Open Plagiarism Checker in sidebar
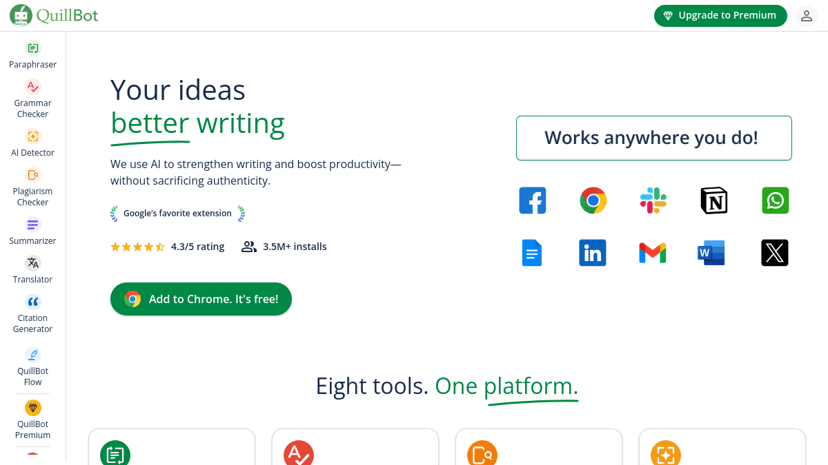The image size is (828, 465). pos(33,187)
